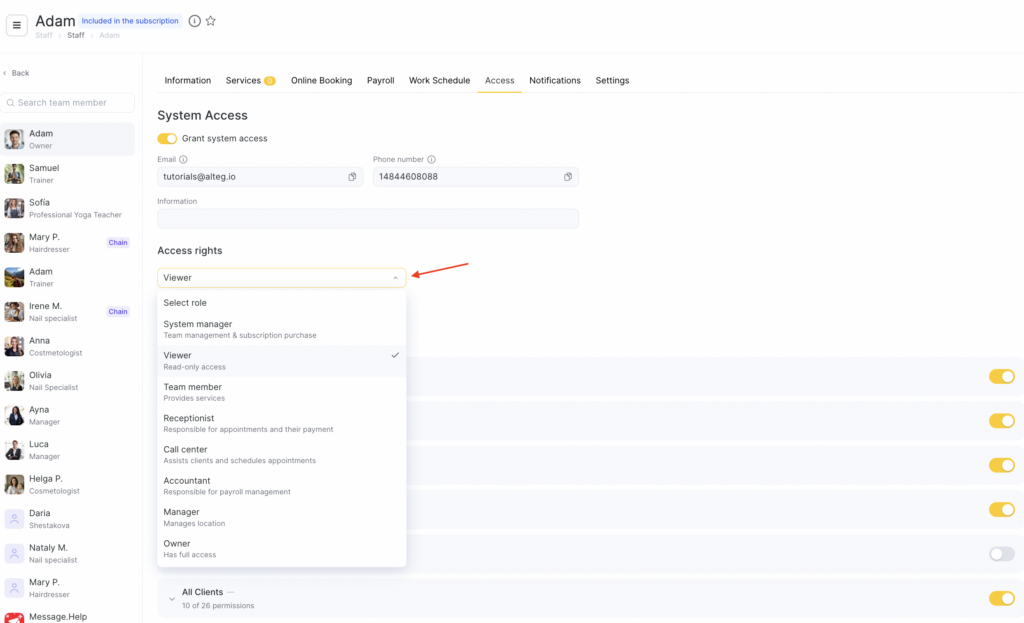Copy the phone number with copy icon
1024x623 pixels.
[x=568, y=177]
